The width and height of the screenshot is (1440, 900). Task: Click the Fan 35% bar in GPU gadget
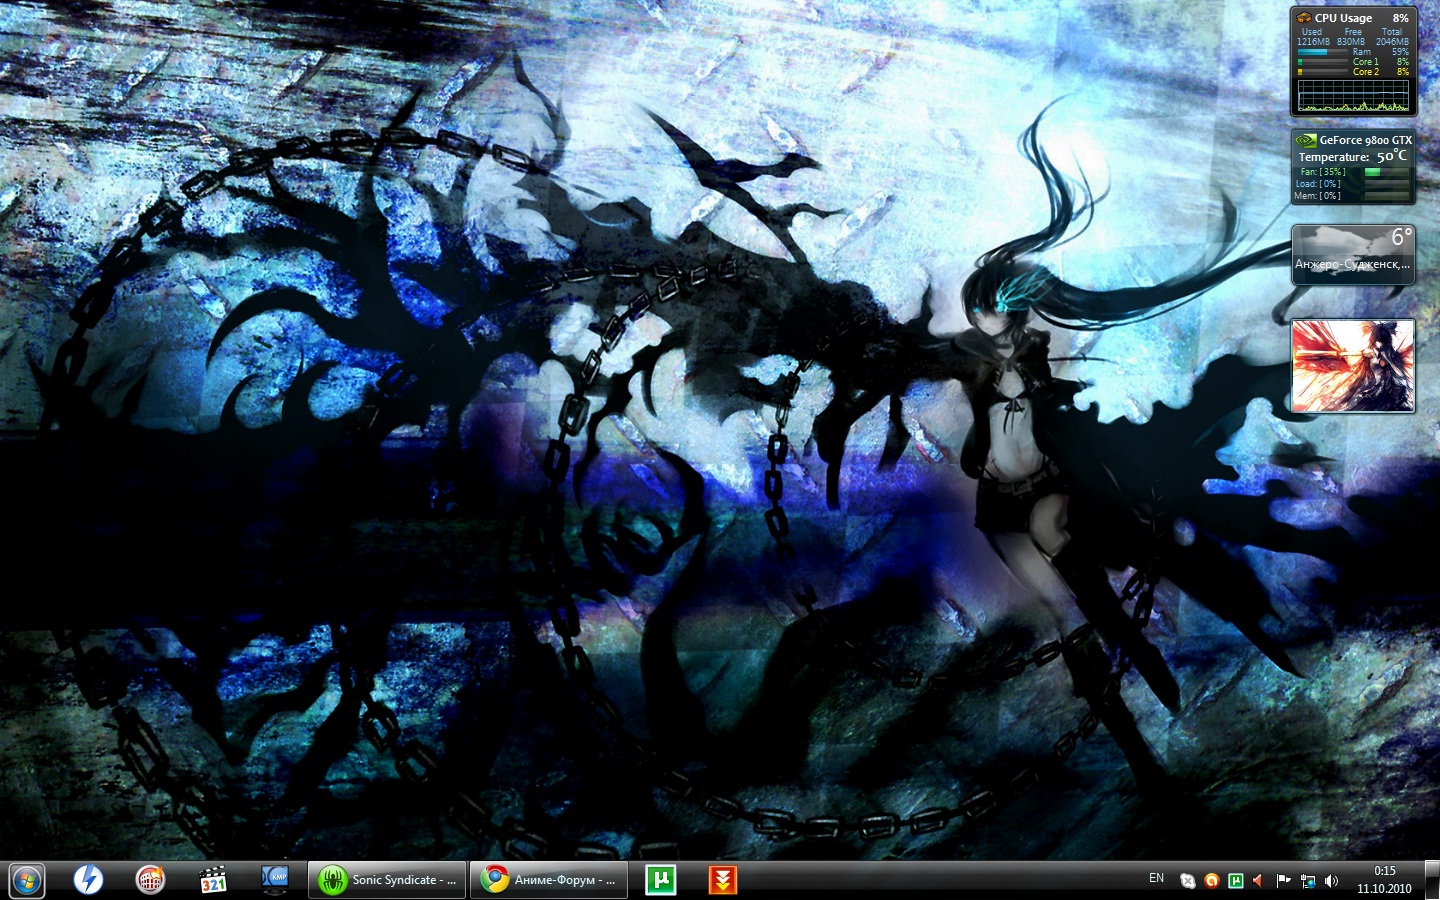[x=1387, y=172]
